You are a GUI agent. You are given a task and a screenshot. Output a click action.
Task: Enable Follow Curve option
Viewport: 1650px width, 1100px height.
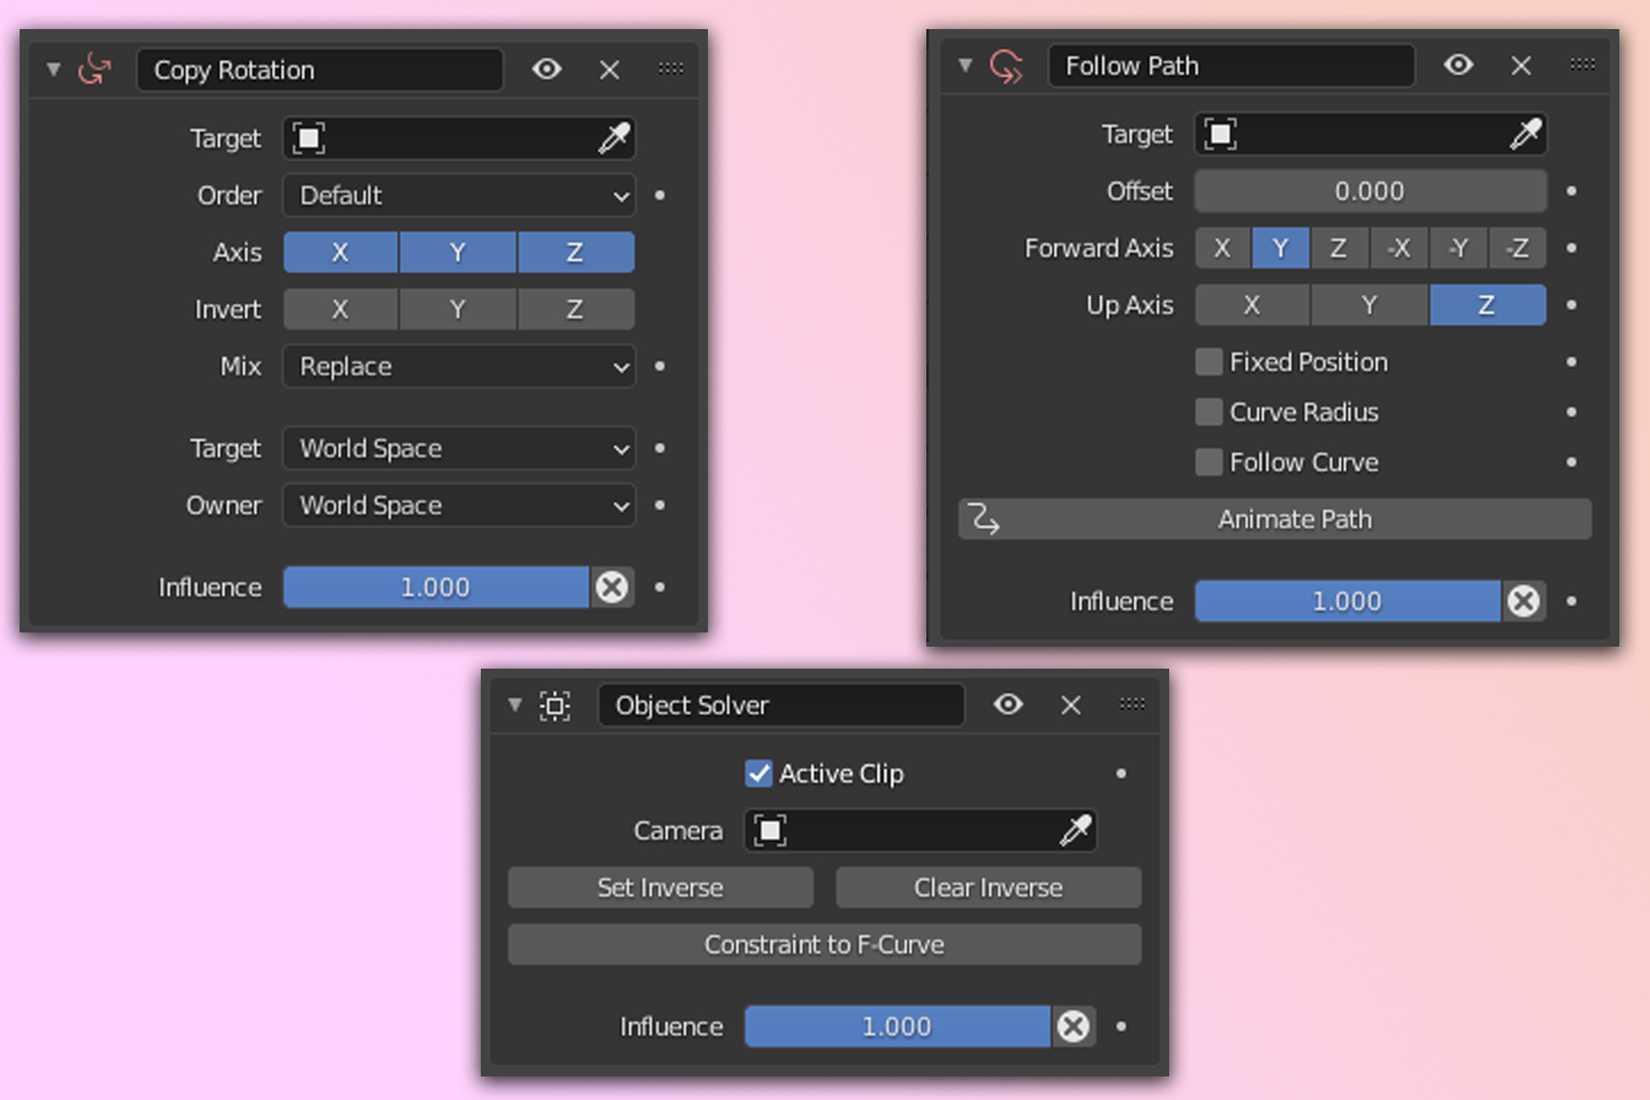click(x=1208, y=462)
